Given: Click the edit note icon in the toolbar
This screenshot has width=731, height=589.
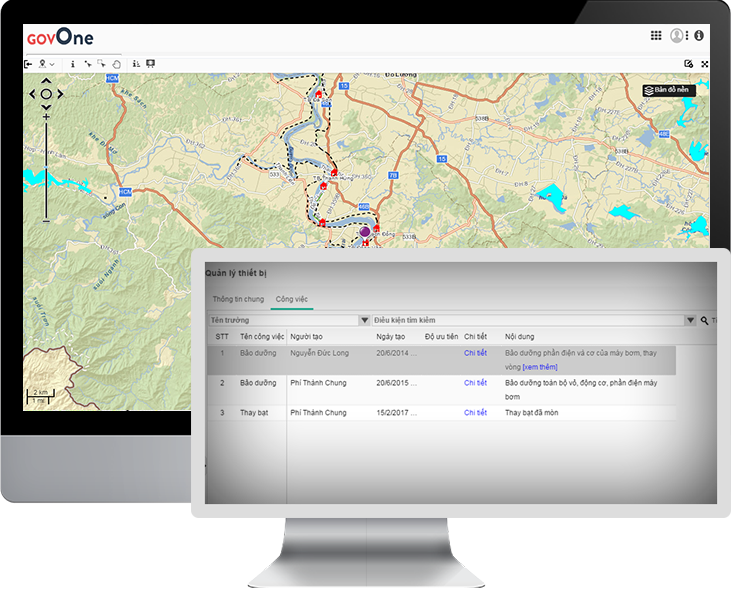Looking at the screenshot, I should pos(688,64).
